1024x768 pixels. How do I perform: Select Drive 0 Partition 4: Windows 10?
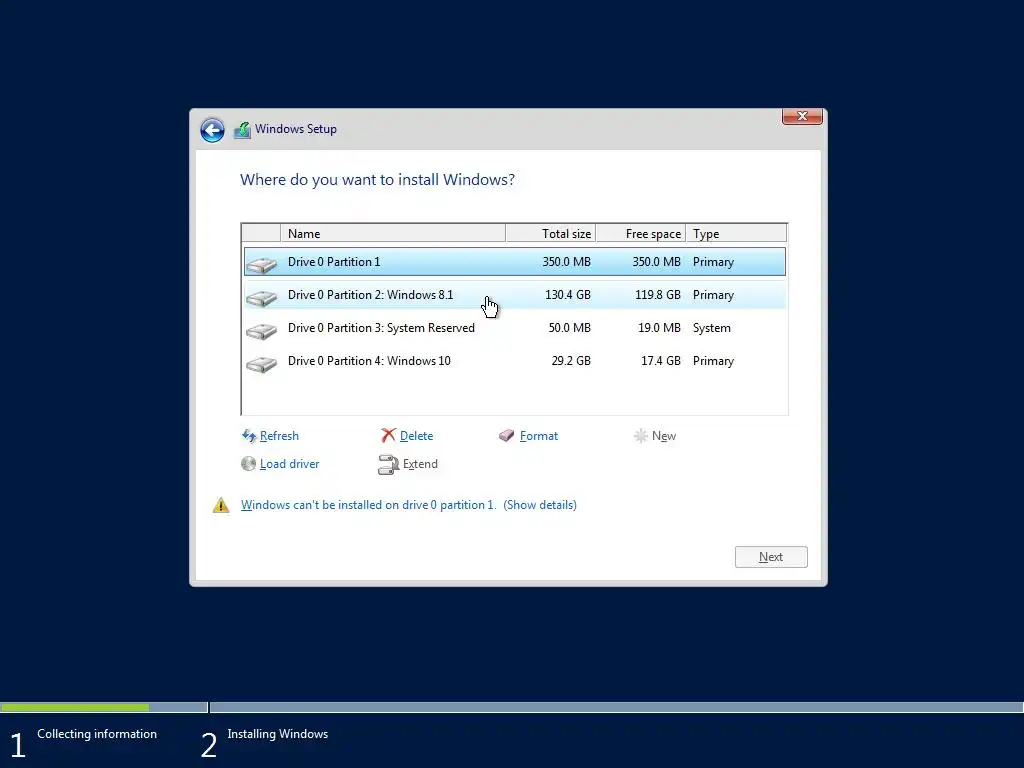pos(515,361)
